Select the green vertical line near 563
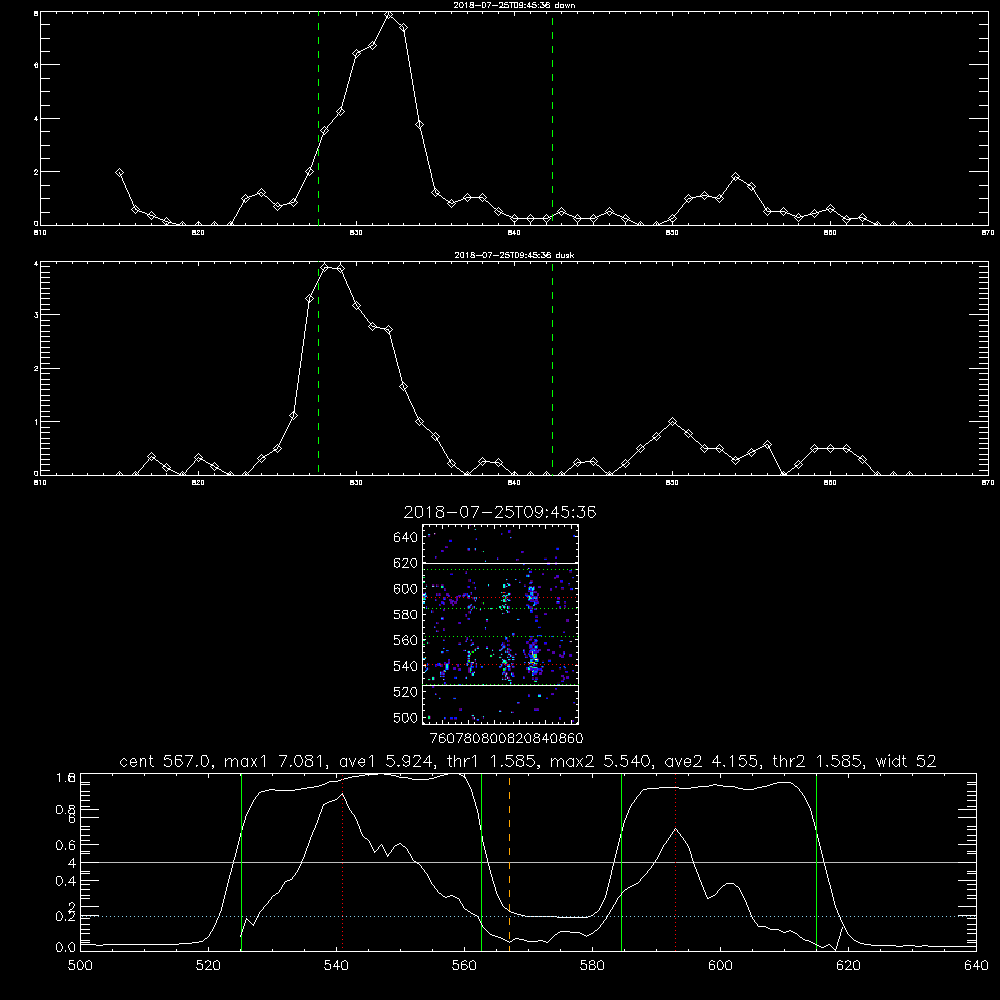 pos(482,861)
